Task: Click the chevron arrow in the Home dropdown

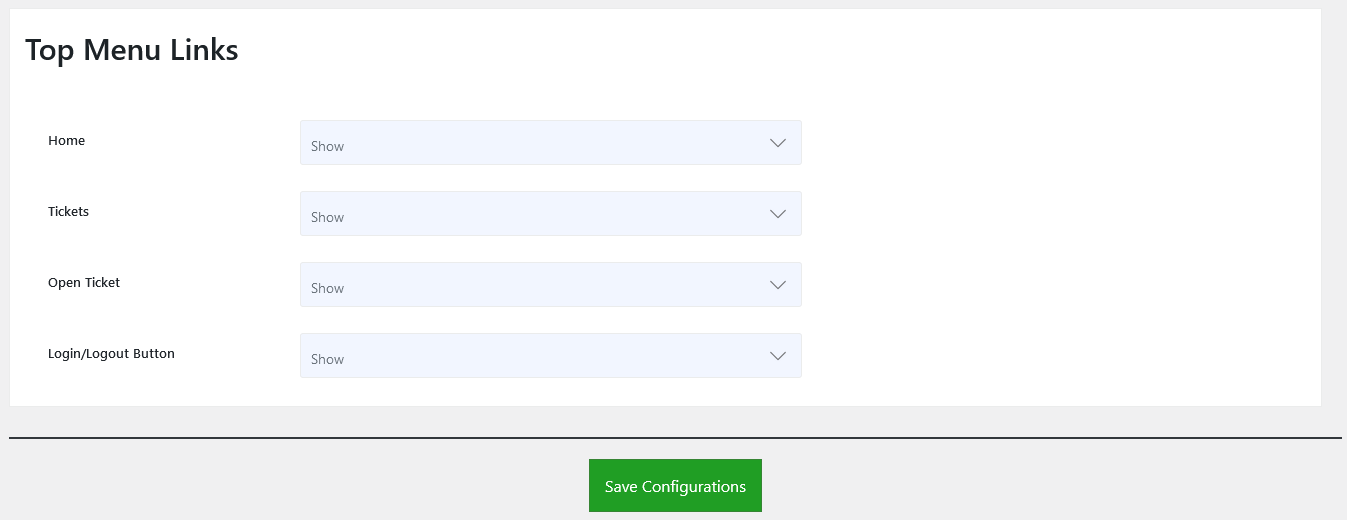Action: tap(778, 143)
